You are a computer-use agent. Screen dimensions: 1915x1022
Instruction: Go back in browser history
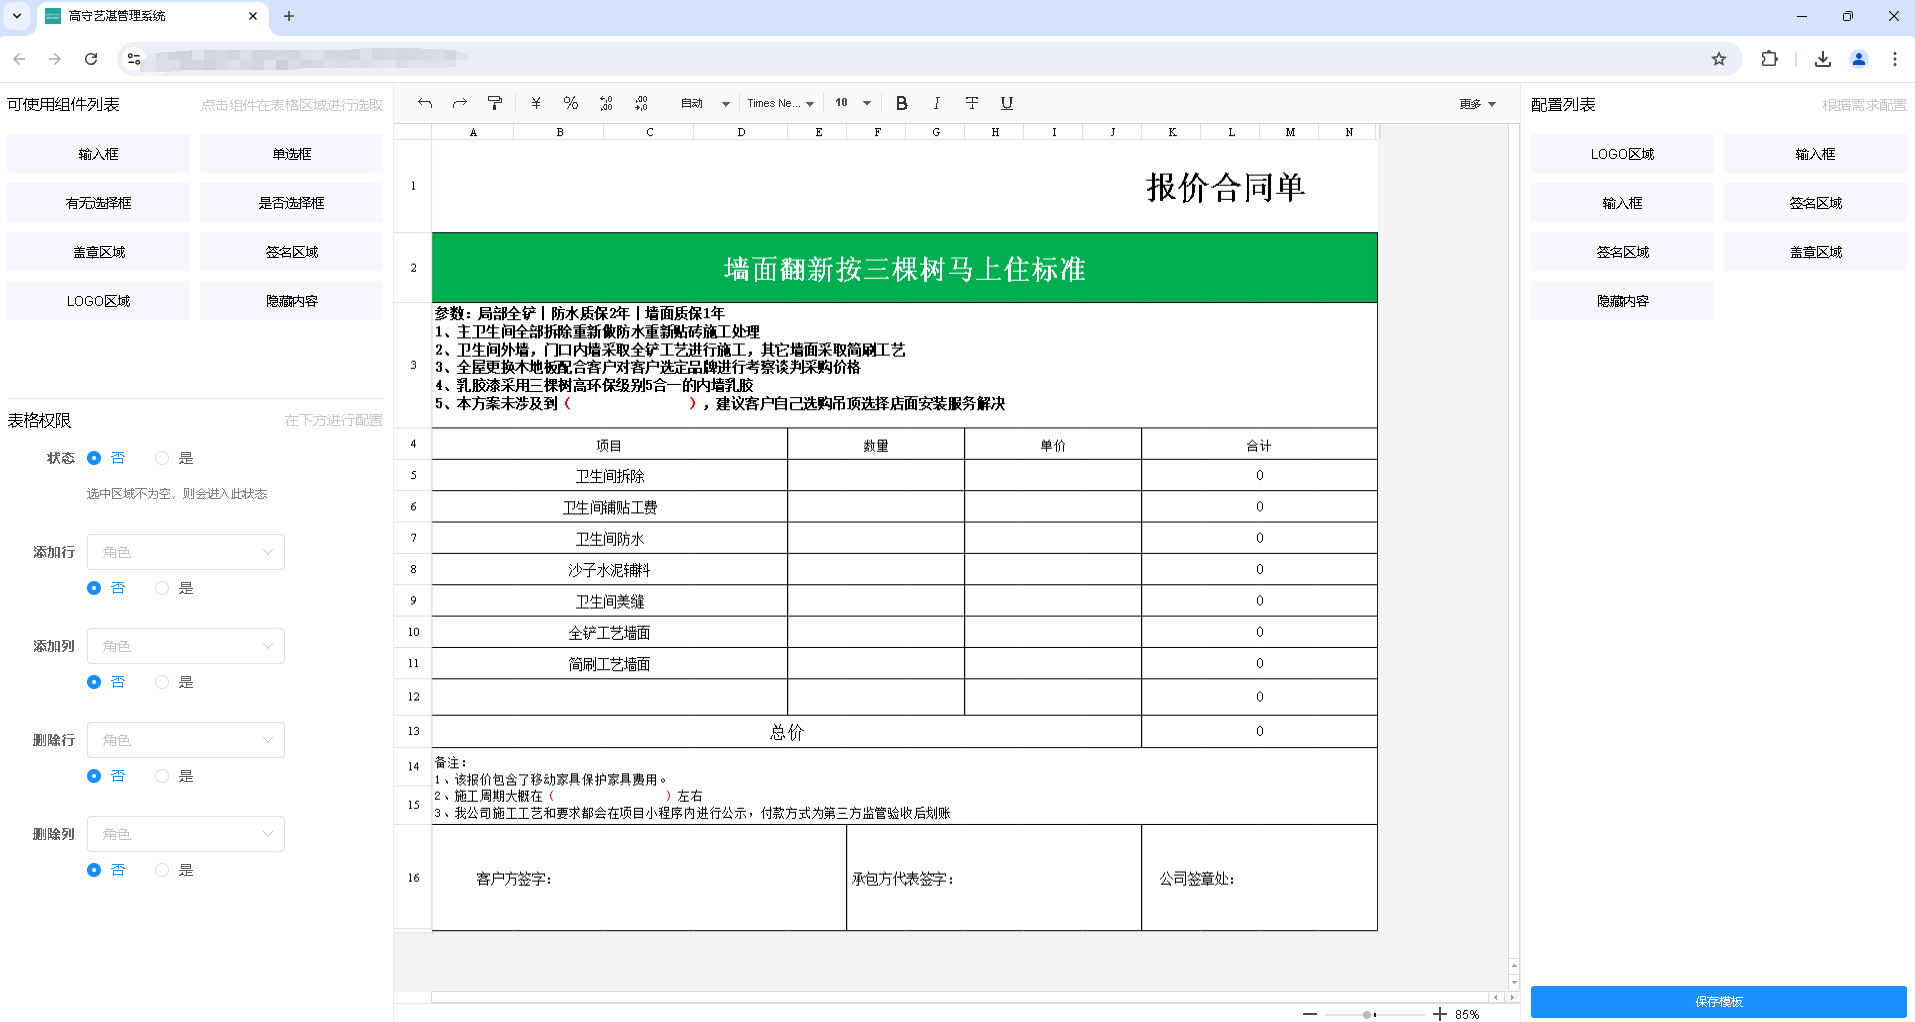[19, 59]
